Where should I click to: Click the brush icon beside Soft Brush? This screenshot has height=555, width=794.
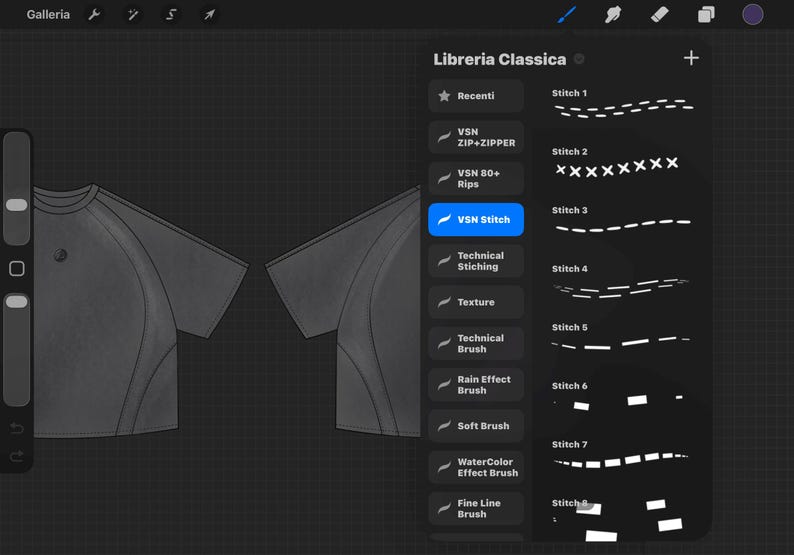(444, 425)
